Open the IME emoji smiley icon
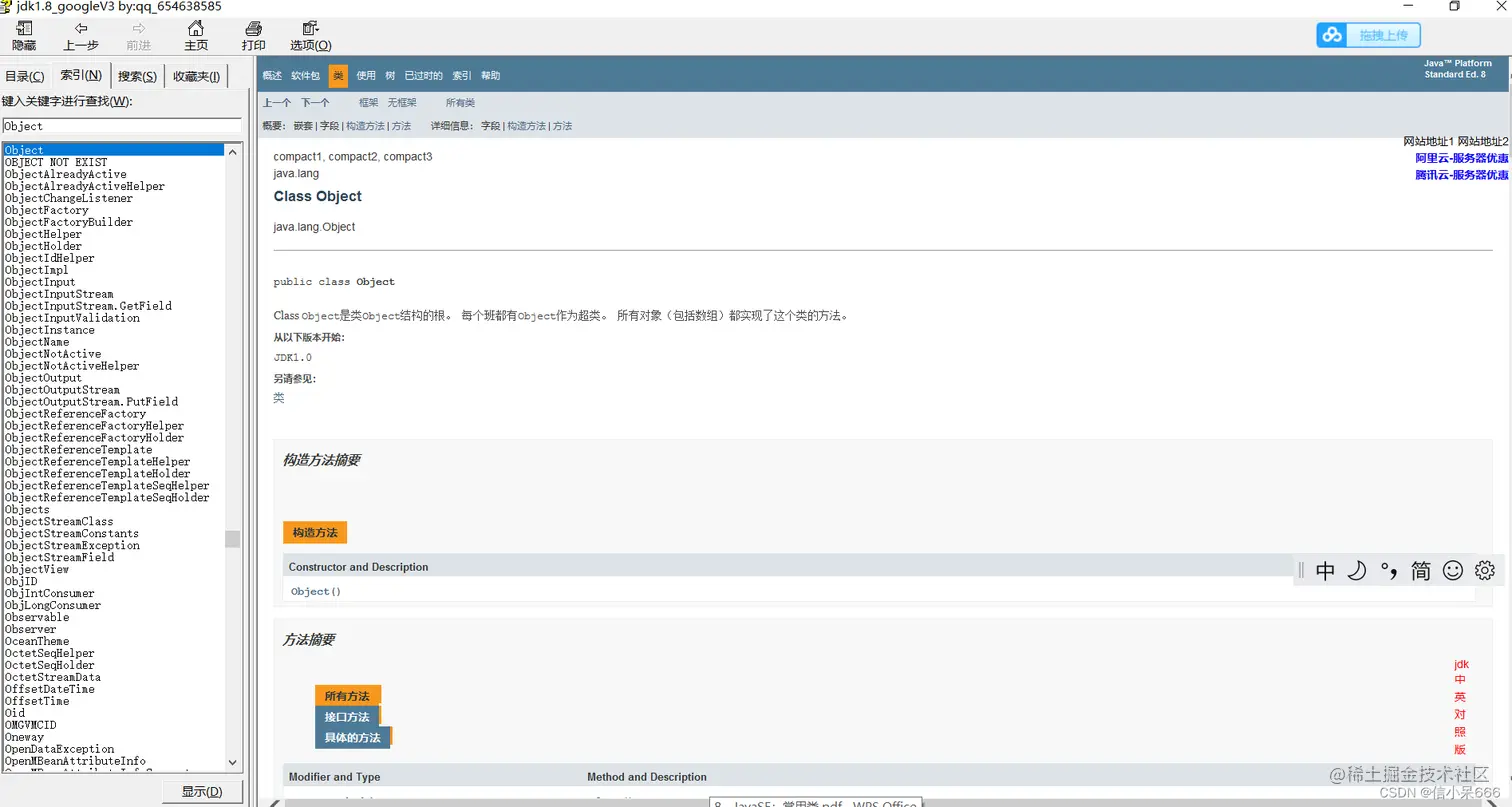This screenshot has width=1512, height=807. 1453,571
